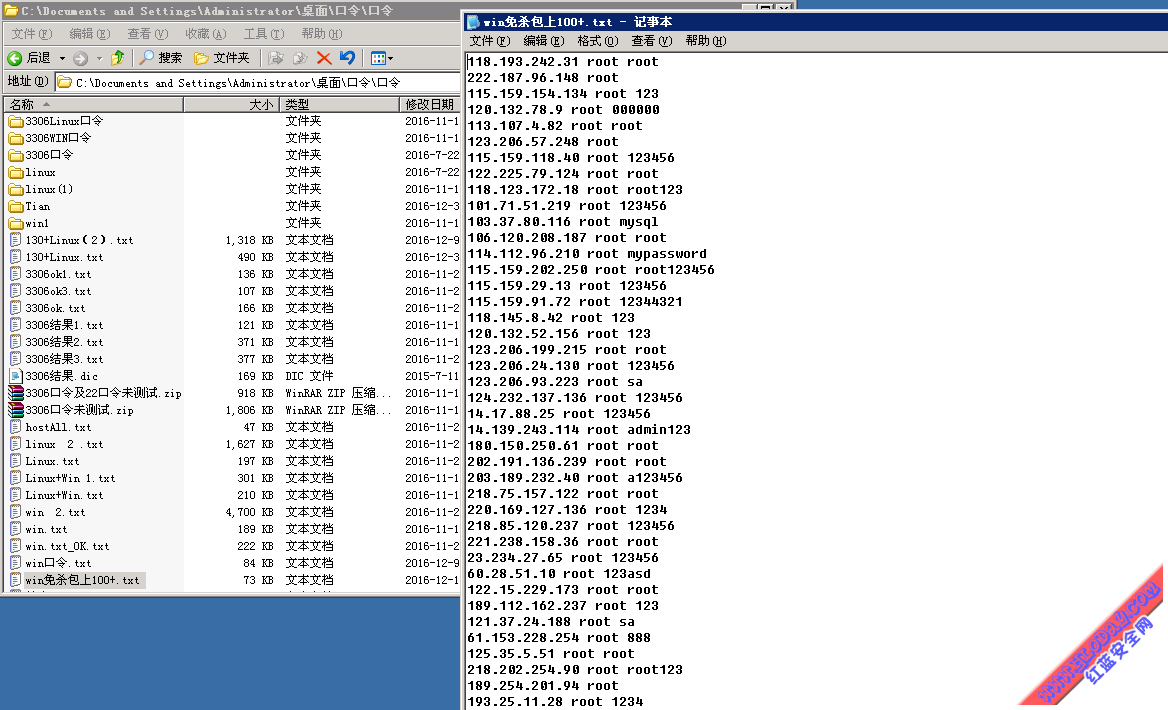The width and height of the screenshot is (1168, 710).
Task: Click the Move To folder toolbar icon
Action: click(277, 58)
